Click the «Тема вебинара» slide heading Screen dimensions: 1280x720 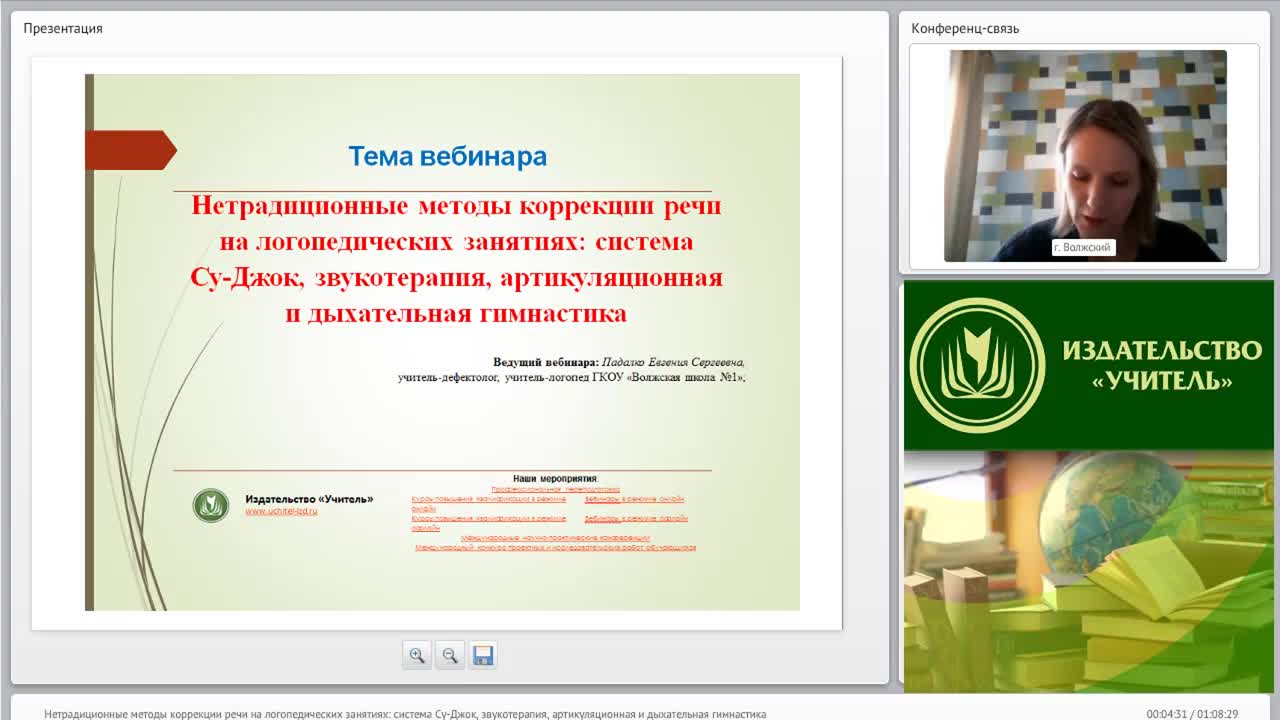(x=447, y=157)
